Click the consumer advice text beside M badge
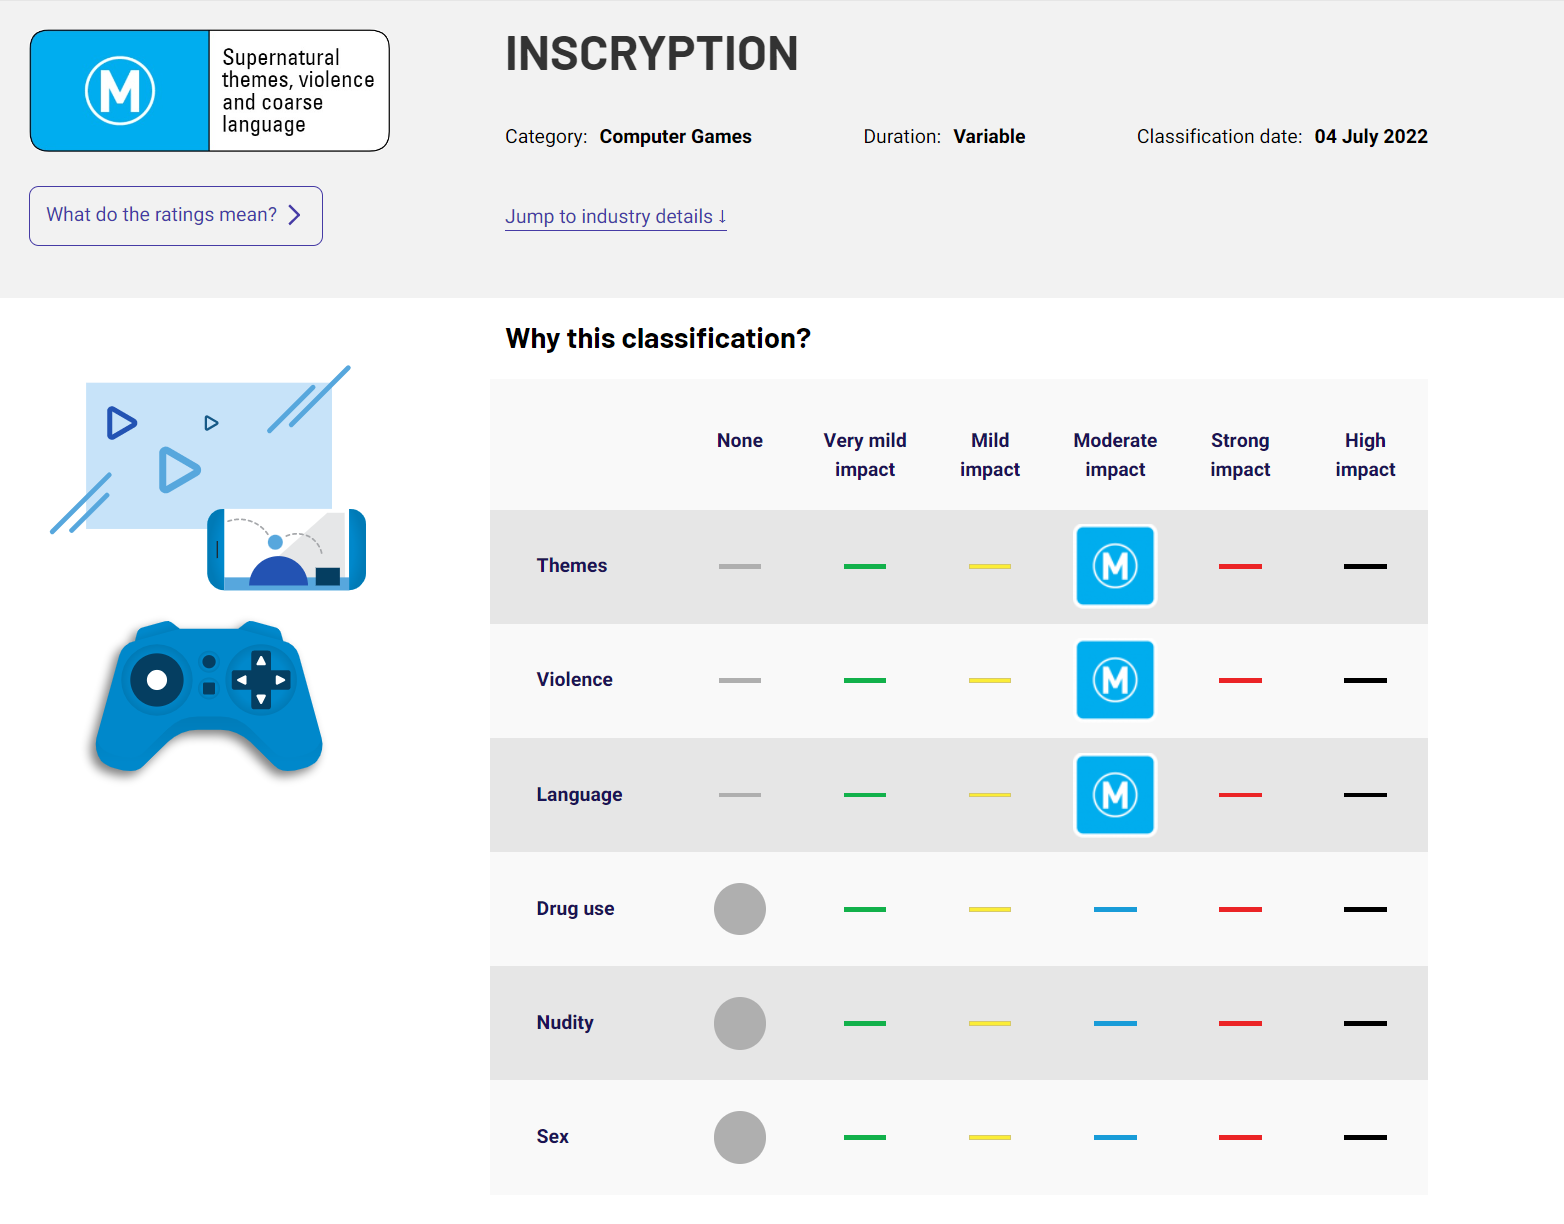 298,91
